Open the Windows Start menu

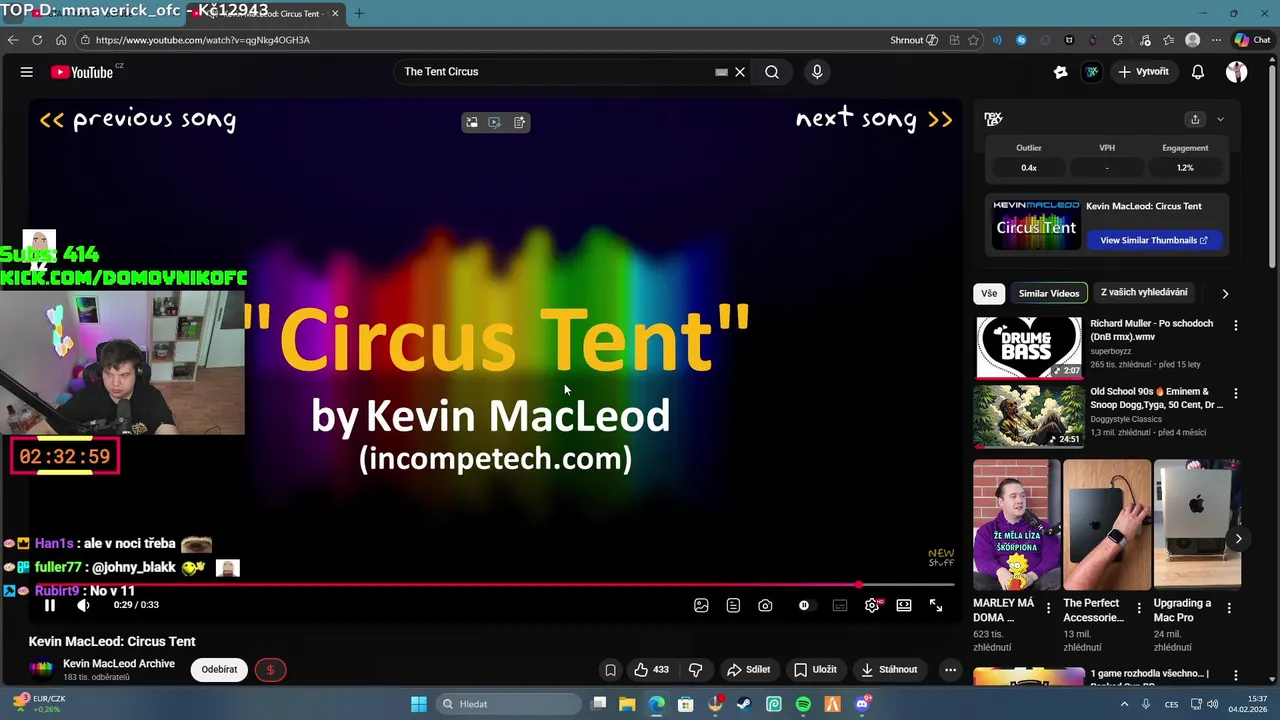419,704
